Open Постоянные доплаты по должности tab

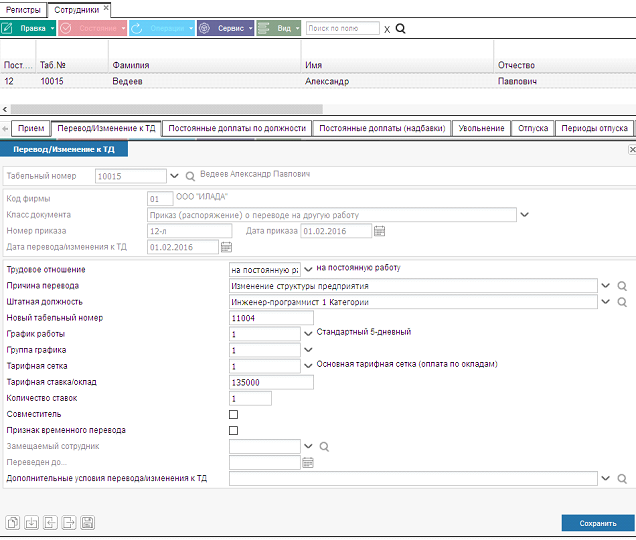pyautogui.click(x=237, y=128)
